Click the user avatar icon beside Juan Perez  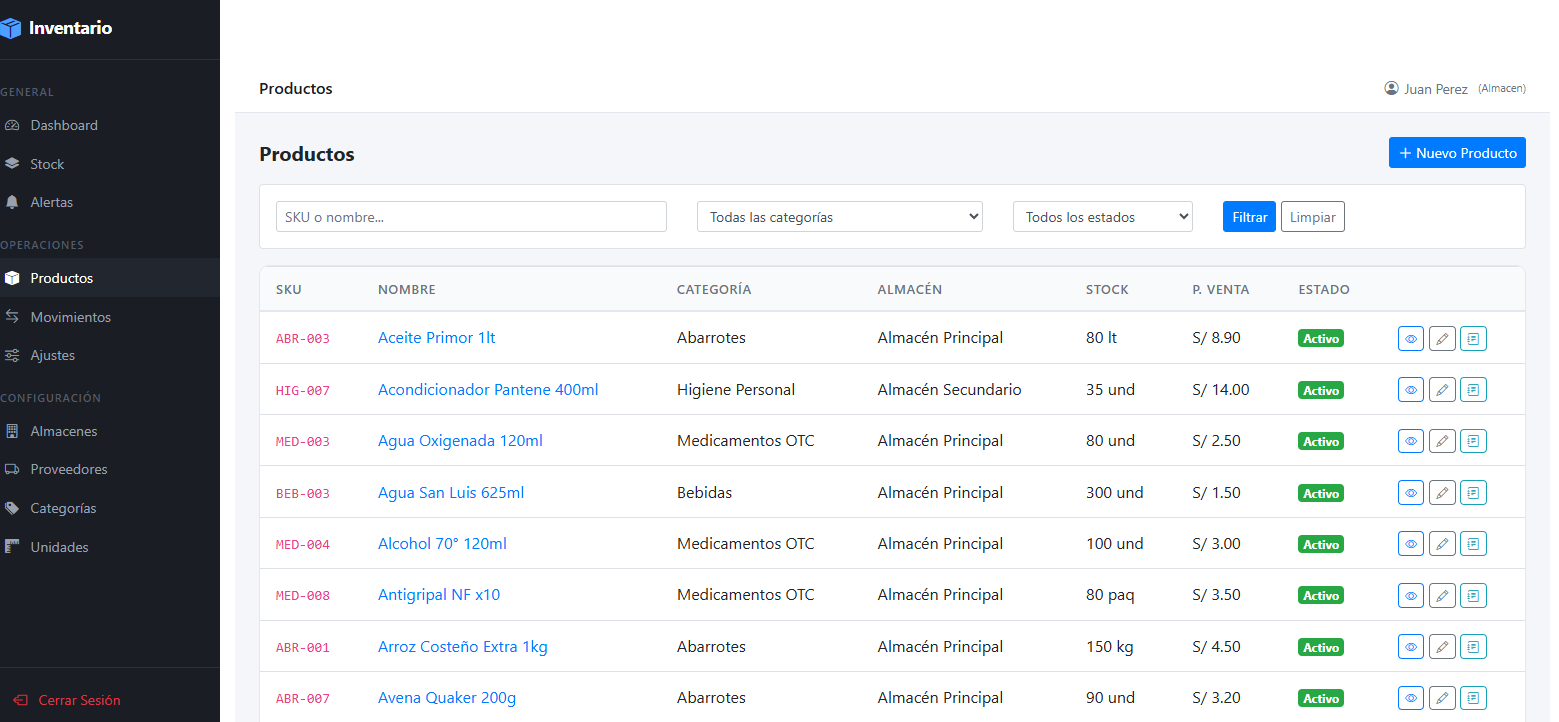[1391, 88]
